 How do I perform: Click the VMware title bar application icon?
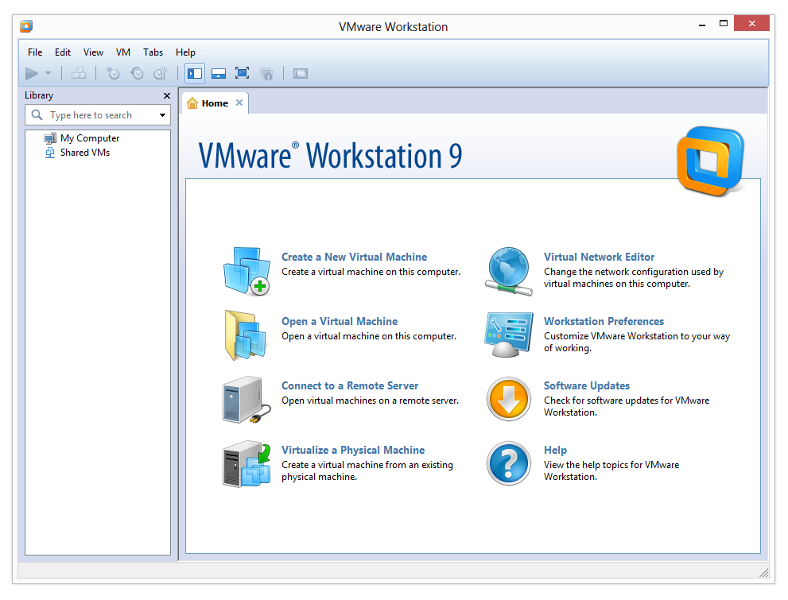(x=26, y=26)
